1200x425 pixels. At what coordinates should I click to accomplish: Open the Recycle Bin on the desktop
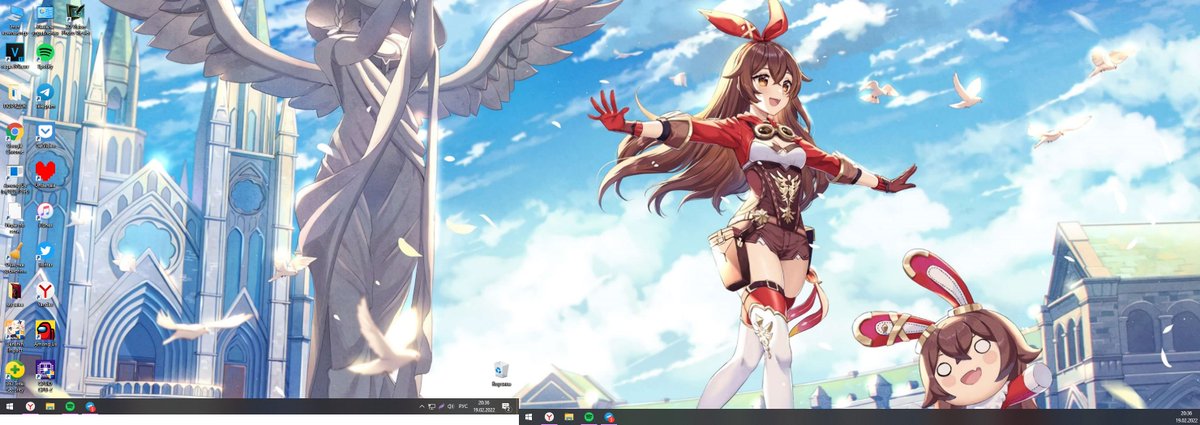tap(502, 374)
